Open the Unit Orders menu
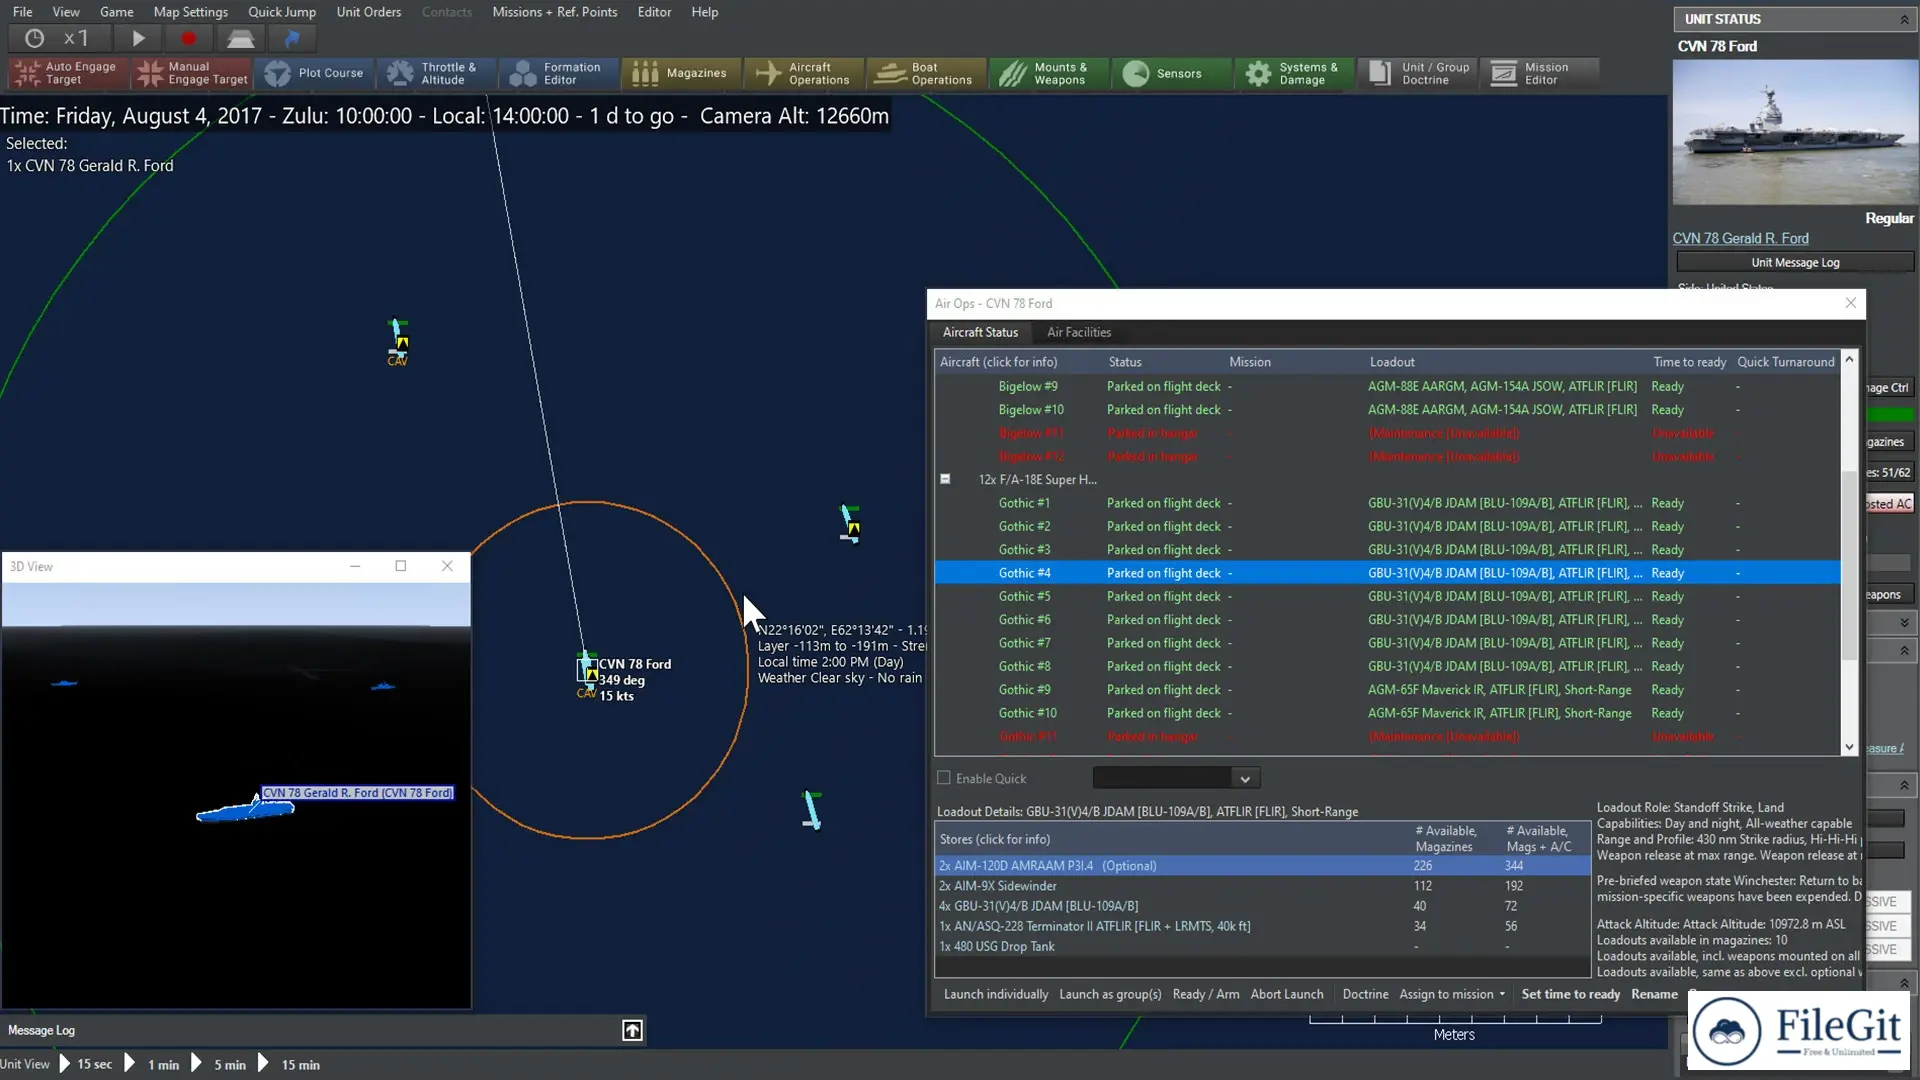This screenshot has height=1080, width=1920. point(368,12)
